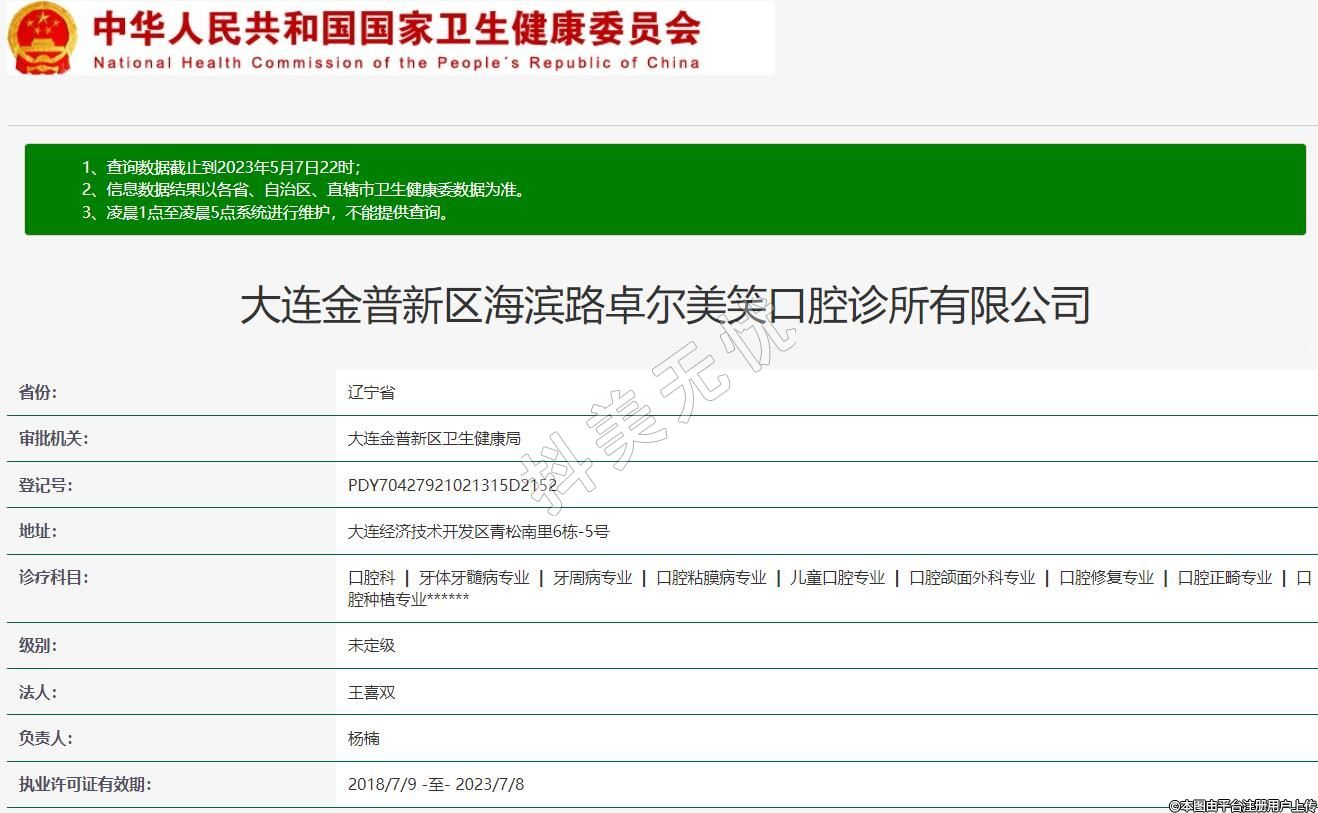Click the level value 未定级
Image resolution: width=1318 pixels, height=813 pixels.
click(x=371, y=645)
